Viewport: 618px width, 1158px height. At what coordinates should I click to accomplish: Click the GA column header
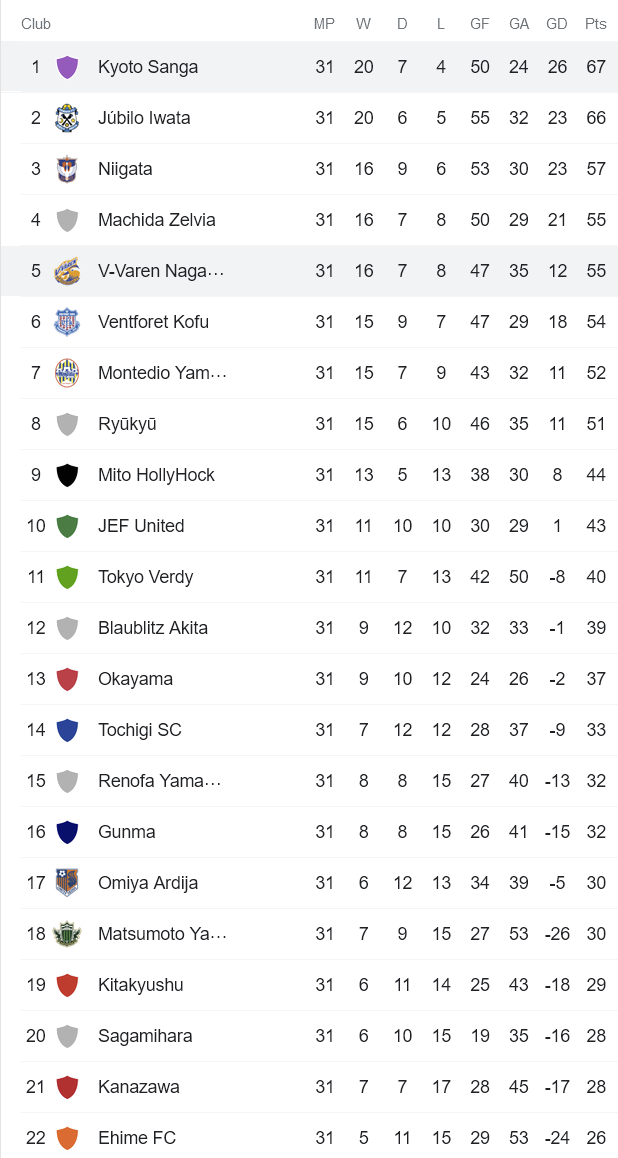[519, 22]
